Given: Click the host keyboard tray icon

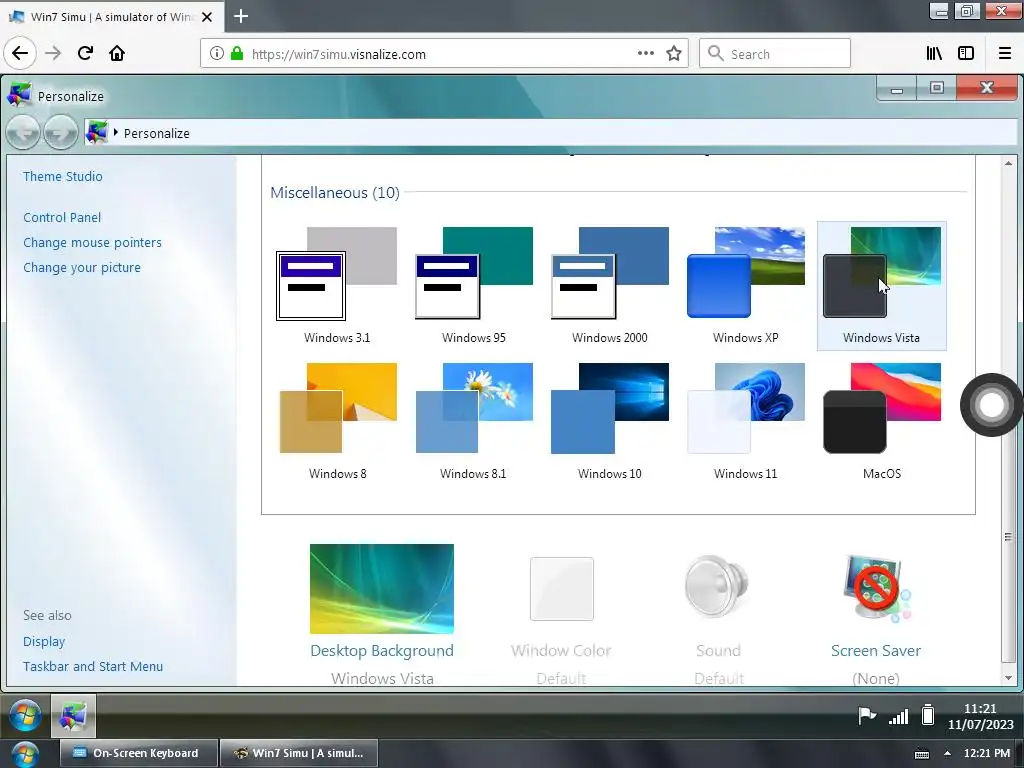Looking at the screenshot, I should point(922,754).
